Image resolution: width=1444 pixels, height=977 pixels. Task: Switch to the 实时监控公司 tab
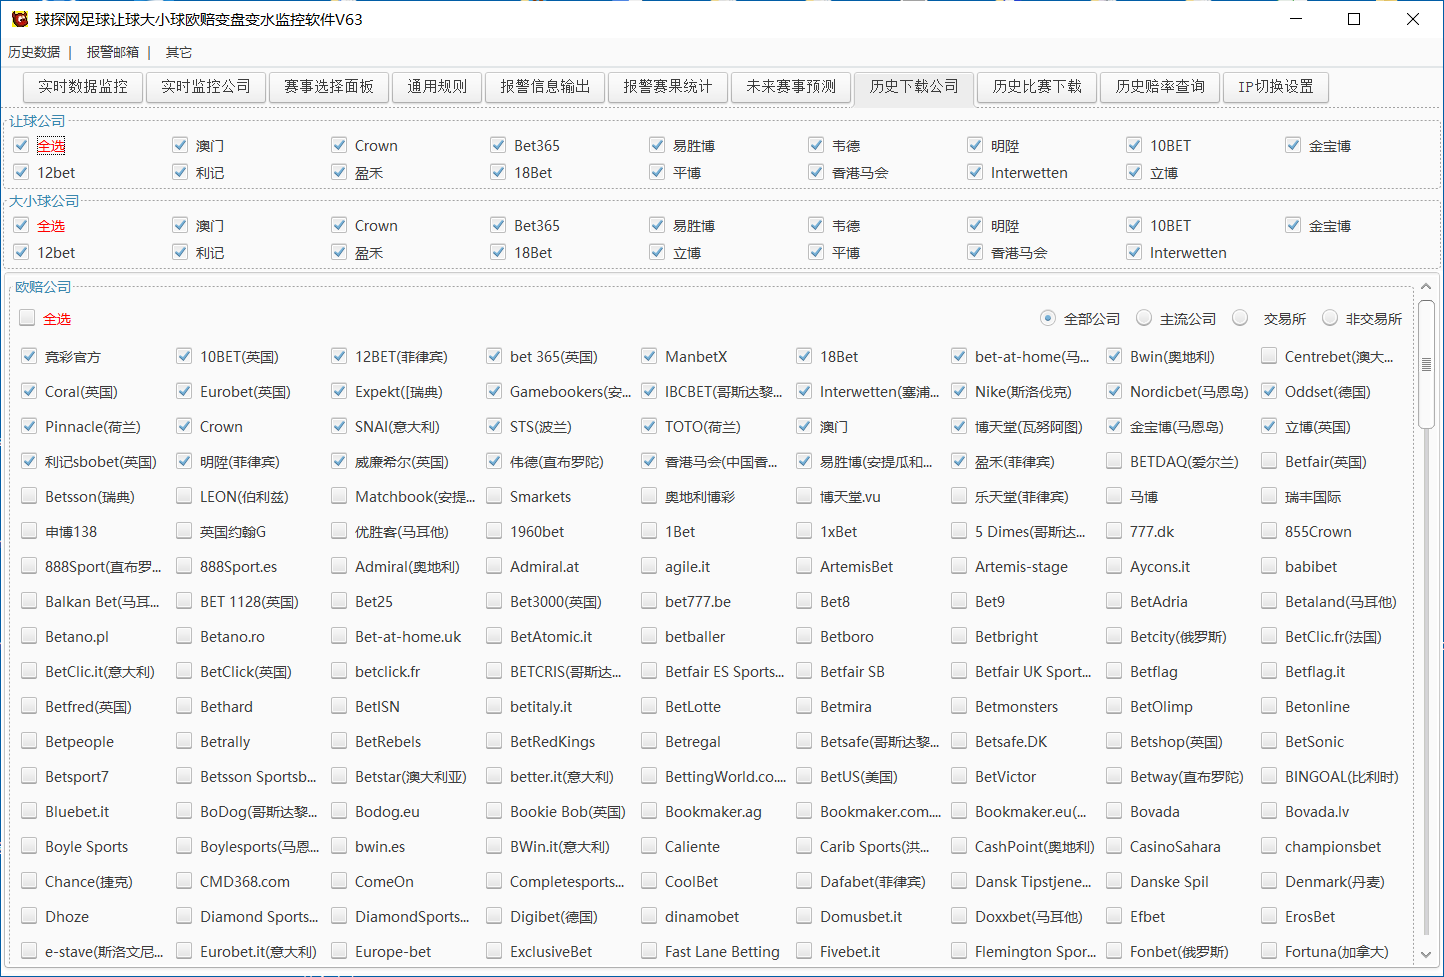pos(206,87)
